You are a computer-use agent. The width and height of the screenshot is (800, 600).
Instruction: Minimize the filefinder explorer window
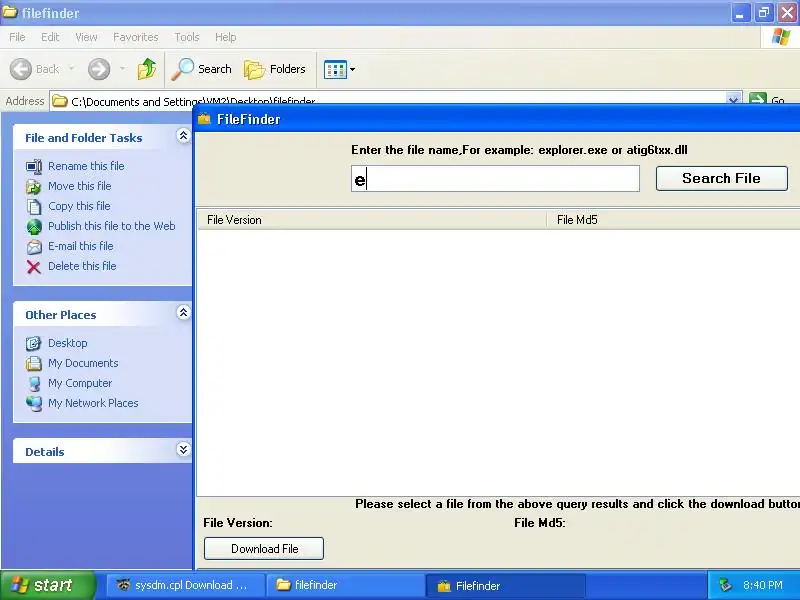[740, 13]
